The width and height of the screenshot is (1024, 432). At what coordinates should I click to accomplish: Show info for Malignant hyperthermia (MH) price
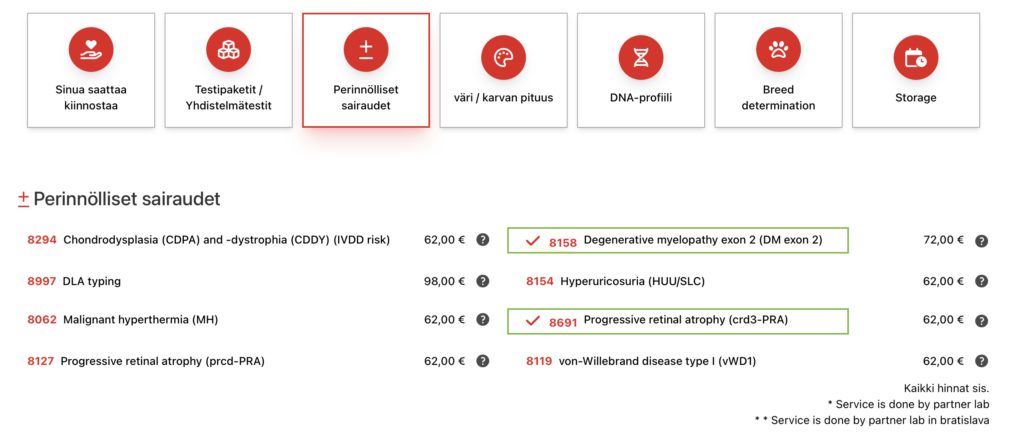point(482,320)
